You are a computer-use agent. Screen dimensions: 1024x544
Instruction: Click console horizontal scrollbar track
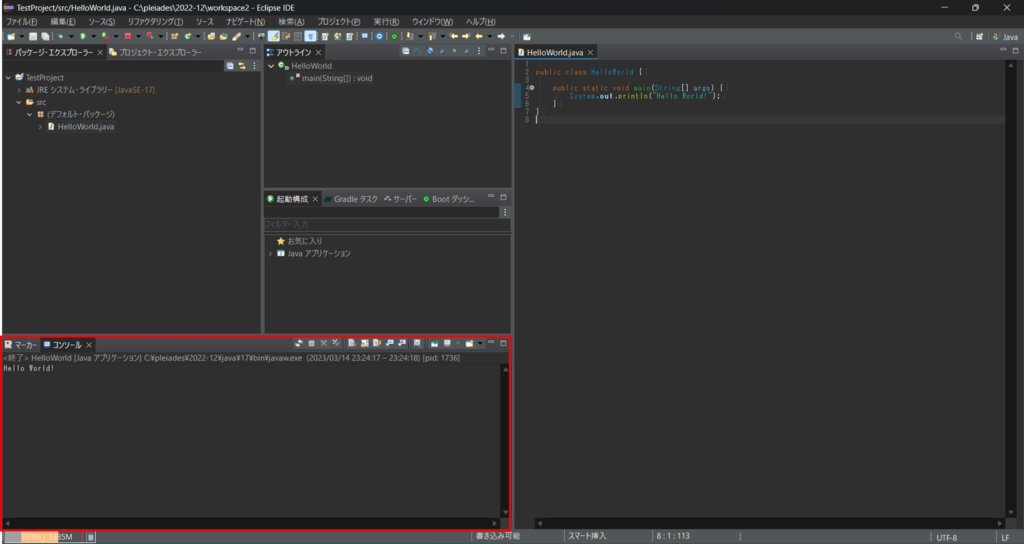pos(250,523)
